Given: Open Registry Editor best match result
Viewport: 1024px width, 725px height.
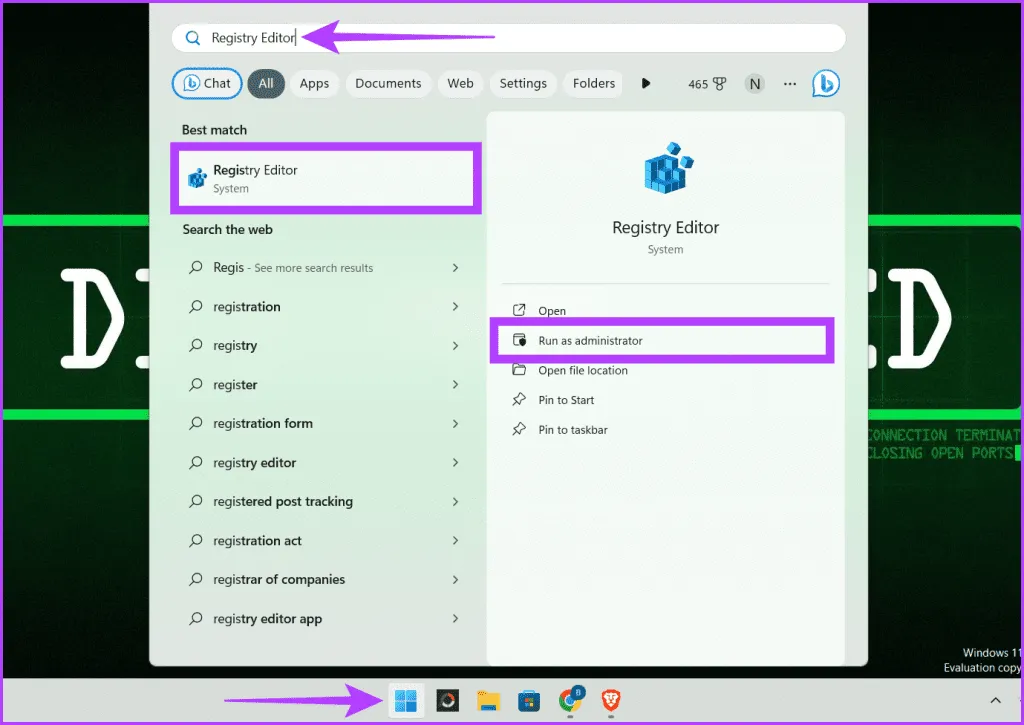Looking at the screenshot, I should click(326, 179).
